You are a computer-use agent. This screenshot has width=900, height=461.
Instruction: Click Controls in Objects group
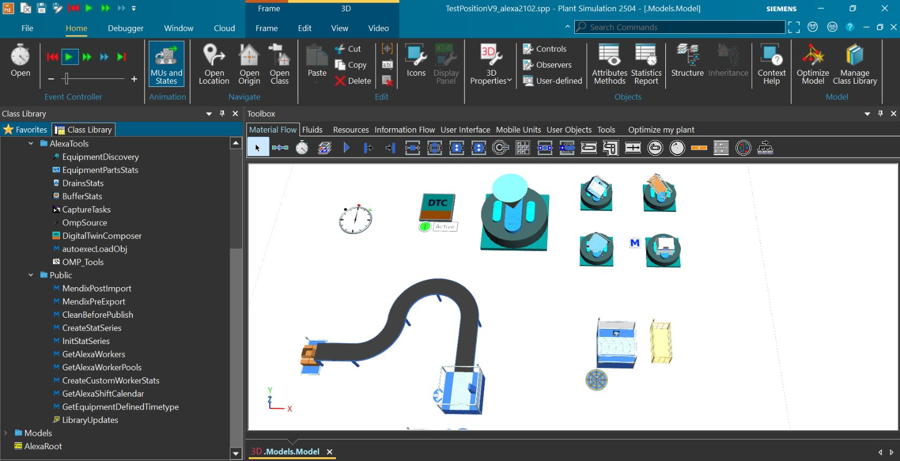click(544, 49)
